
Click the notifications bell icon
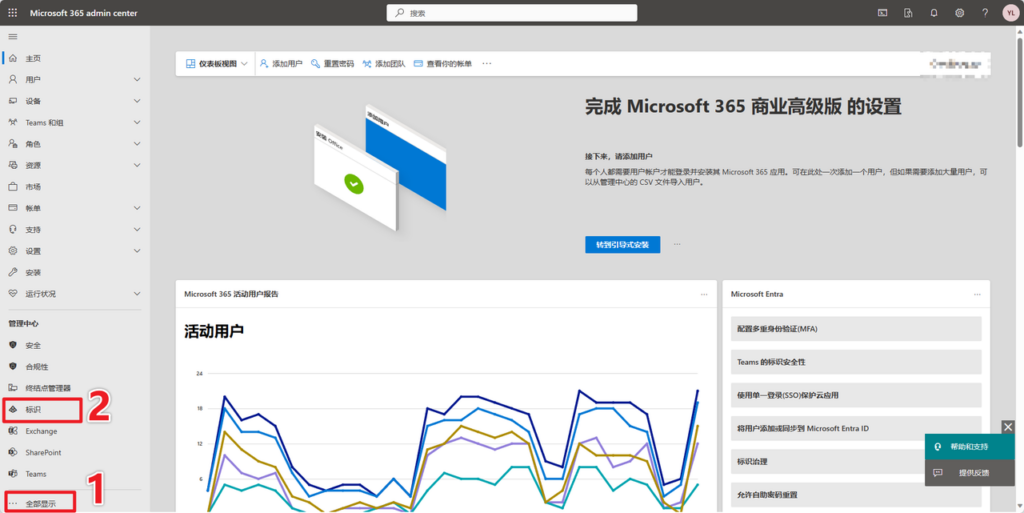tap(934, 12)
